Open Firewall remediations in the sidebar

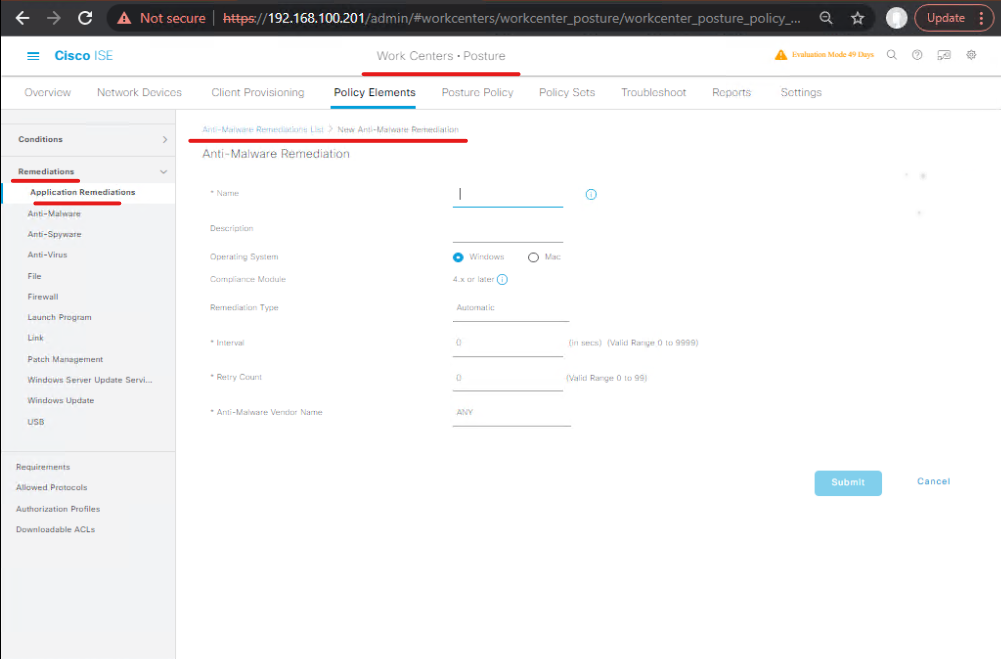pos(43,297)
